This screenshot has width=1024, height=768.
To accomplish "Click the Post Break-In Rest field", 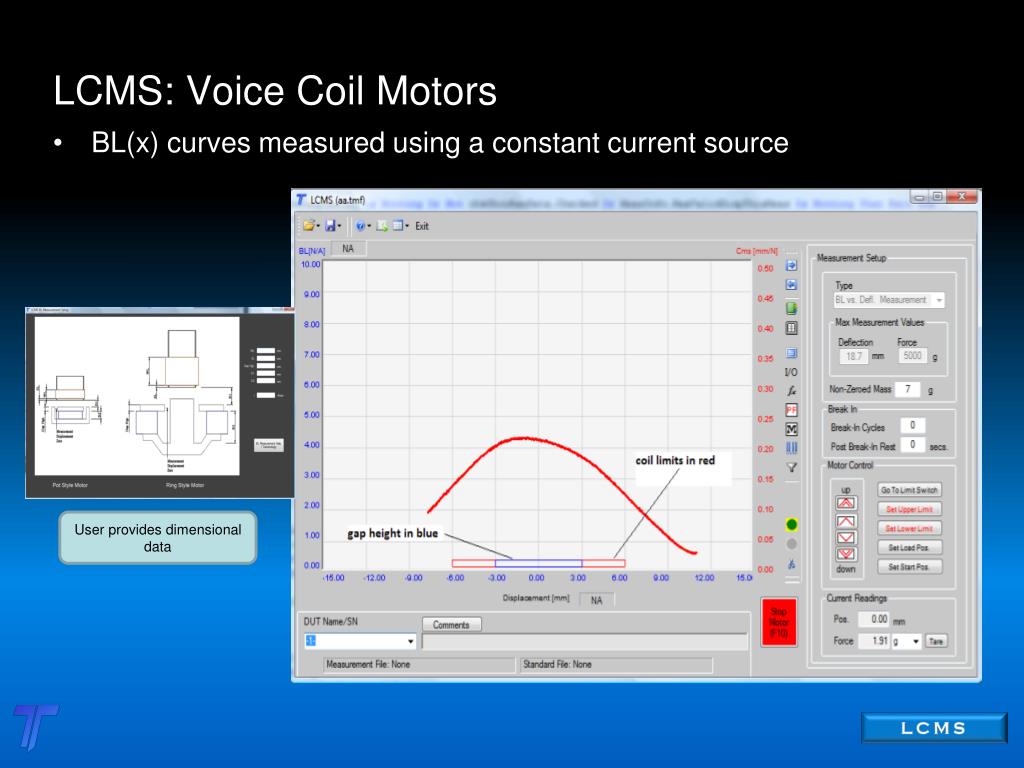I will click(x=912, y=445).
